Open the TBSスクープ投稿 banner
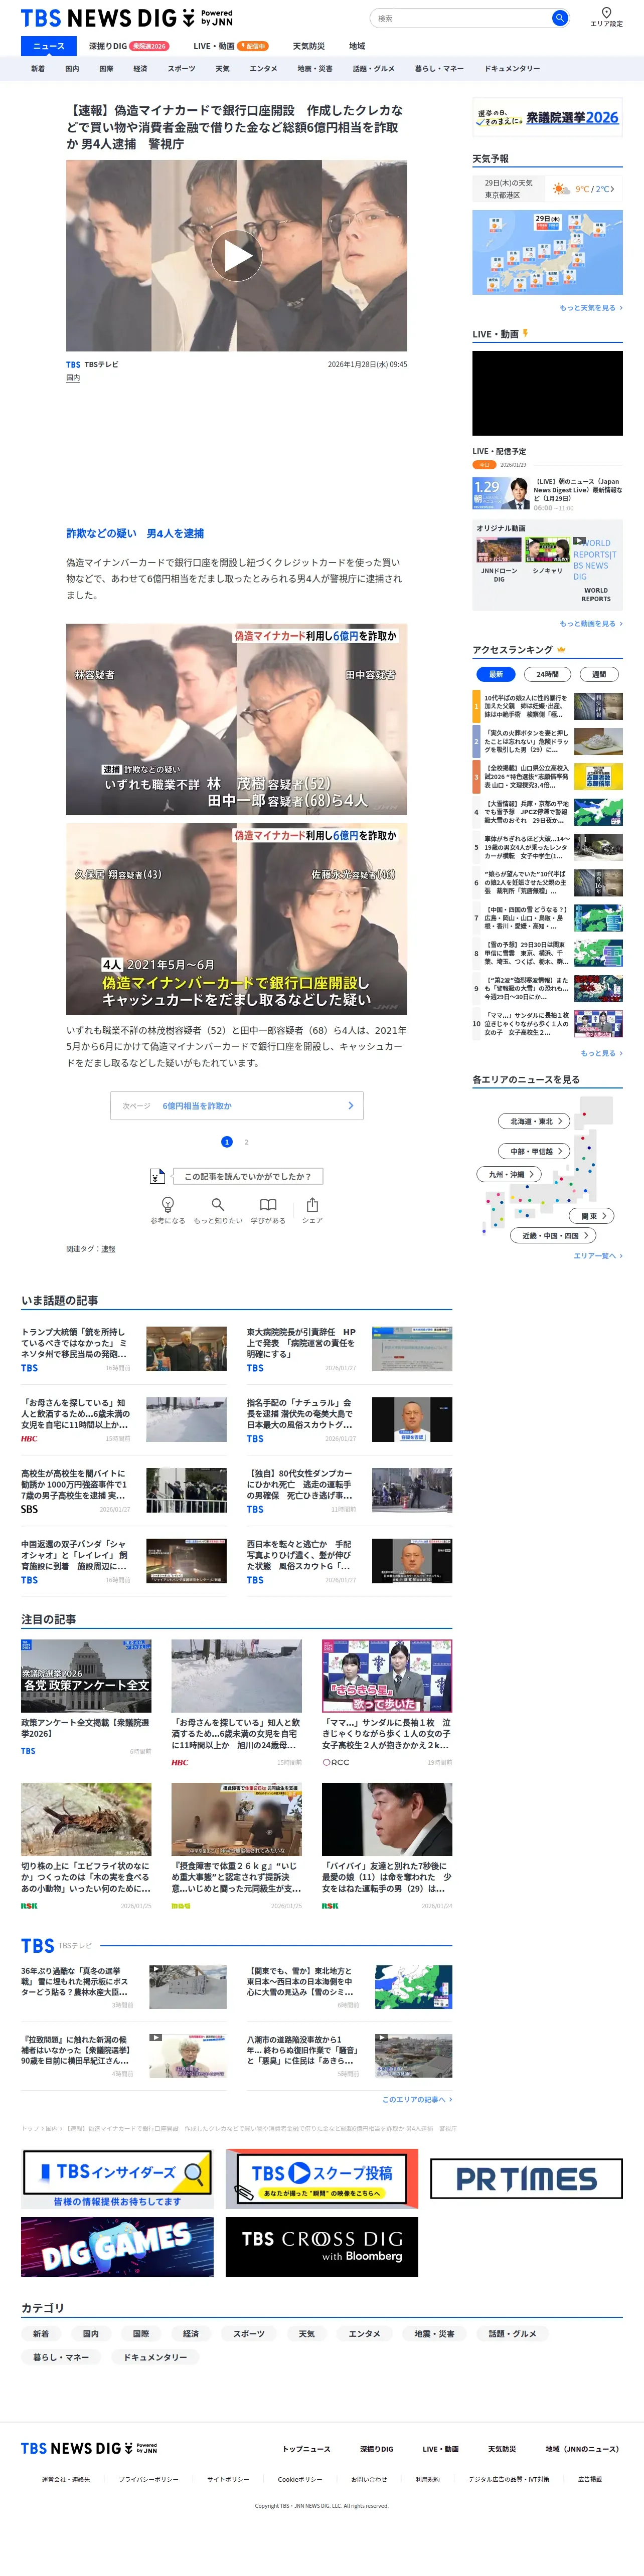This screenshot has width=644, height=2576. (x=322, y=2179)
